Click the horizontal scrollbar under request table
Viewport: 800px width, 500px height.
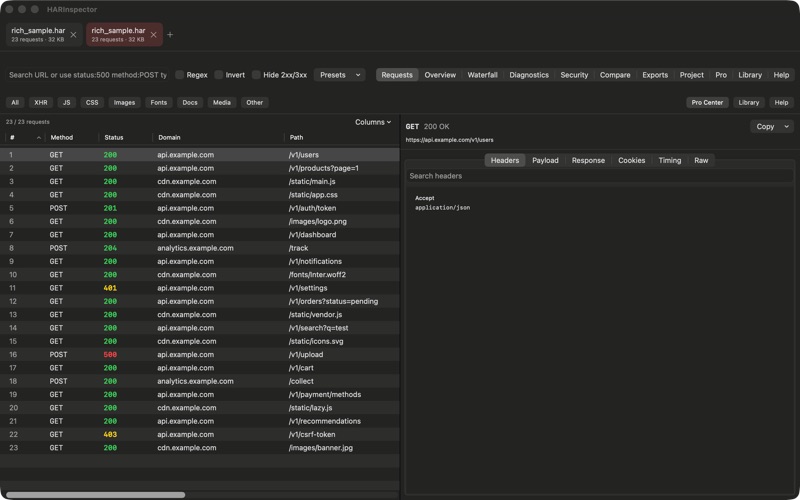[x=95, y=495]
